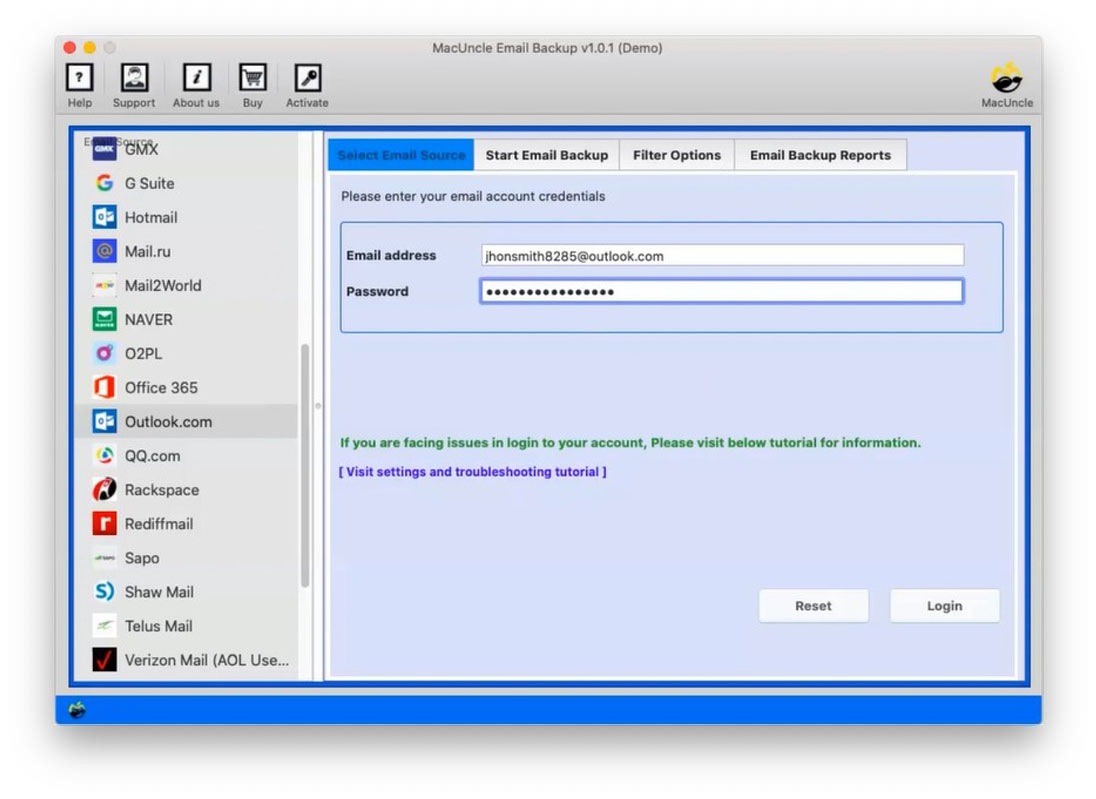Open the About us dialog
The image size is (1096, 799).
click(195, 84)
